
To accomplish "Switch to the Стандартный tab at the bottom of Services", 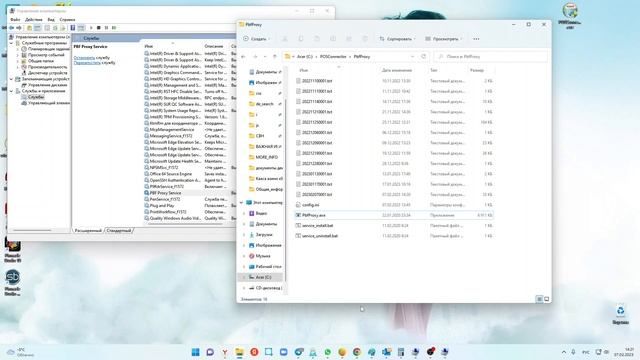I will click(x=119, y=231).
